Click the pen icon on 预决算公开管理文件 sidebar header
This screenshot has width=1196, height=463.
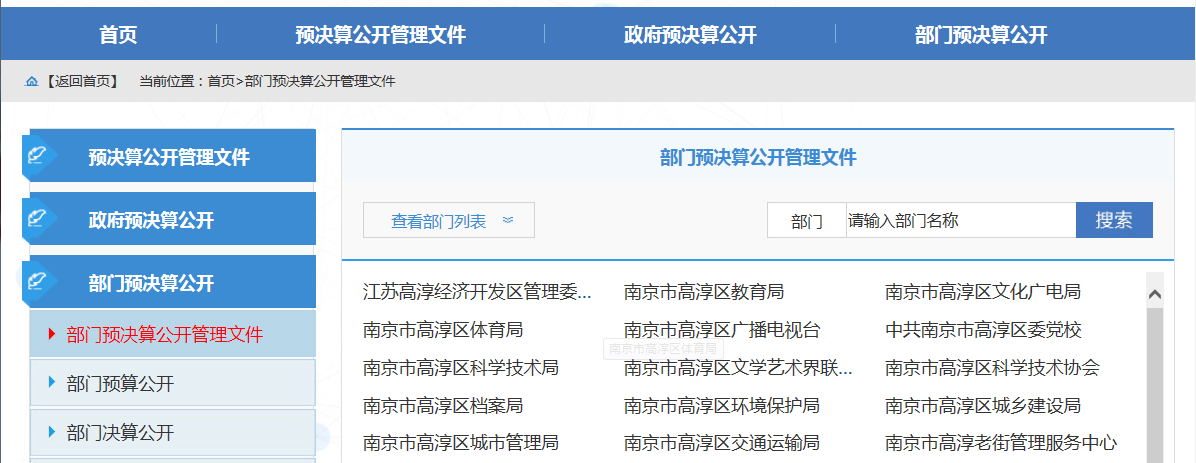click(x=37, y=156)
